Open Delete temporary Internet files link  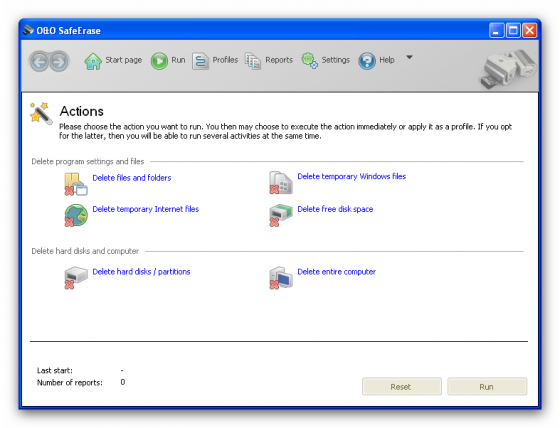click(146, 209)
